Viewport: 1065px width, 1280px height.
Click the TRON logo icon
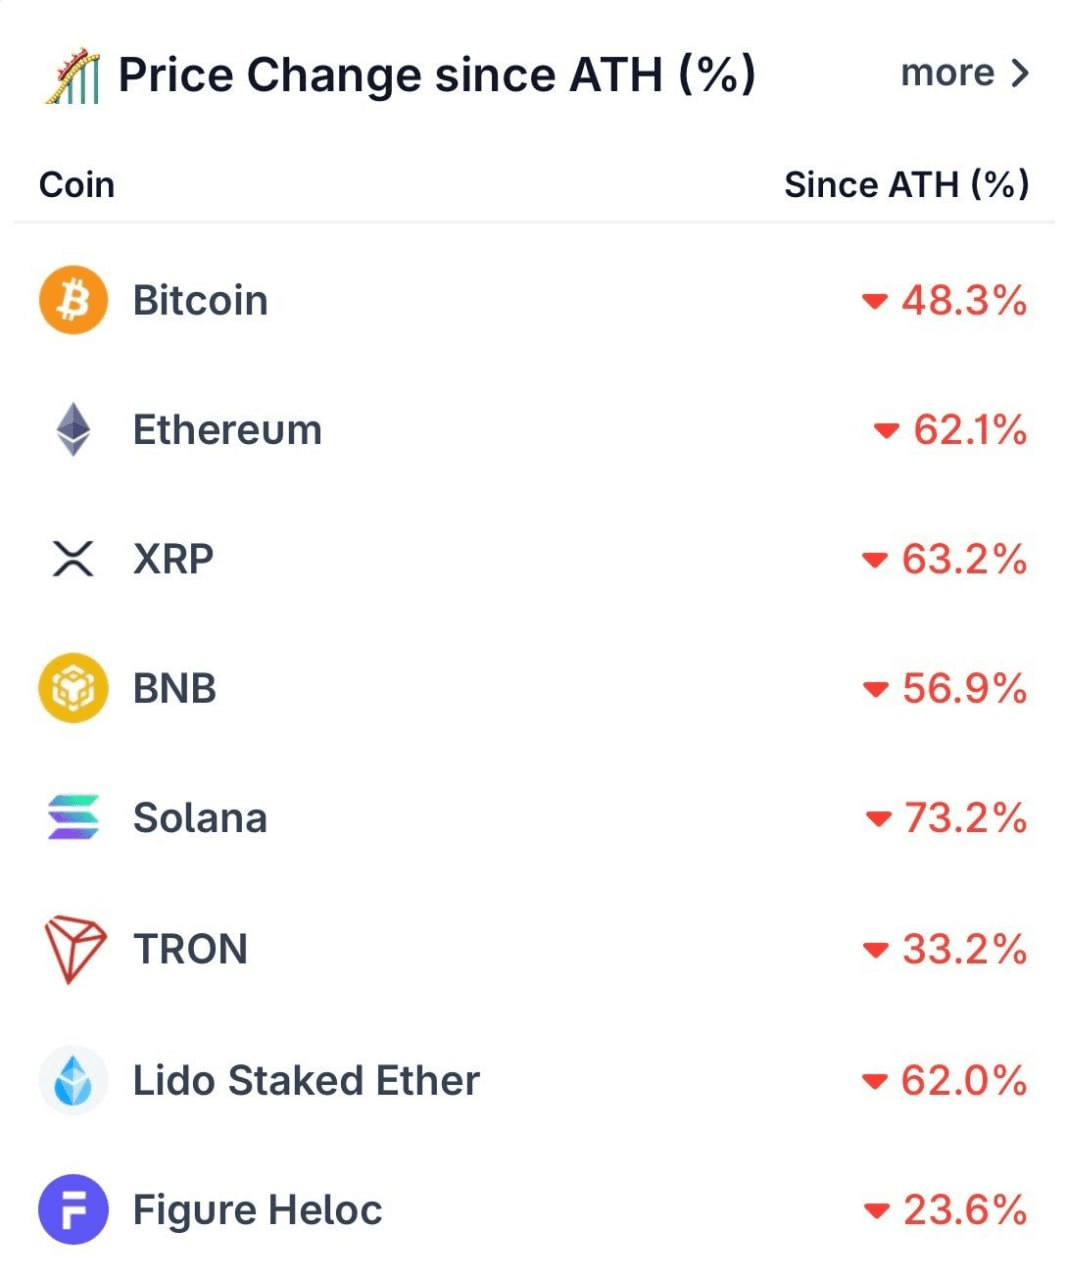coord(74,948)
